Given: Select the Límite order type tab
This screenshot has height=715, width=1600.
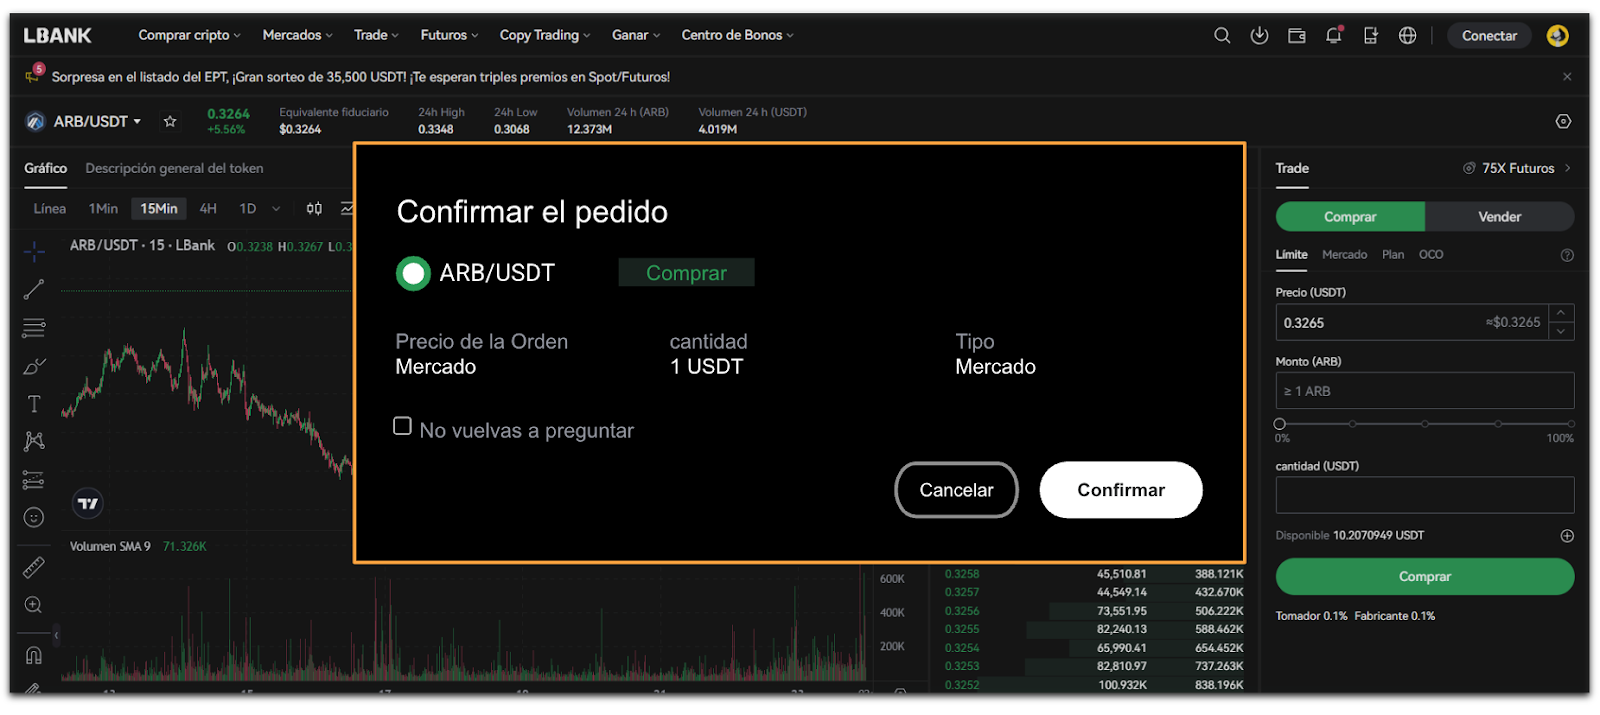Looking at the screenshot, I should tap(1291, 255).
